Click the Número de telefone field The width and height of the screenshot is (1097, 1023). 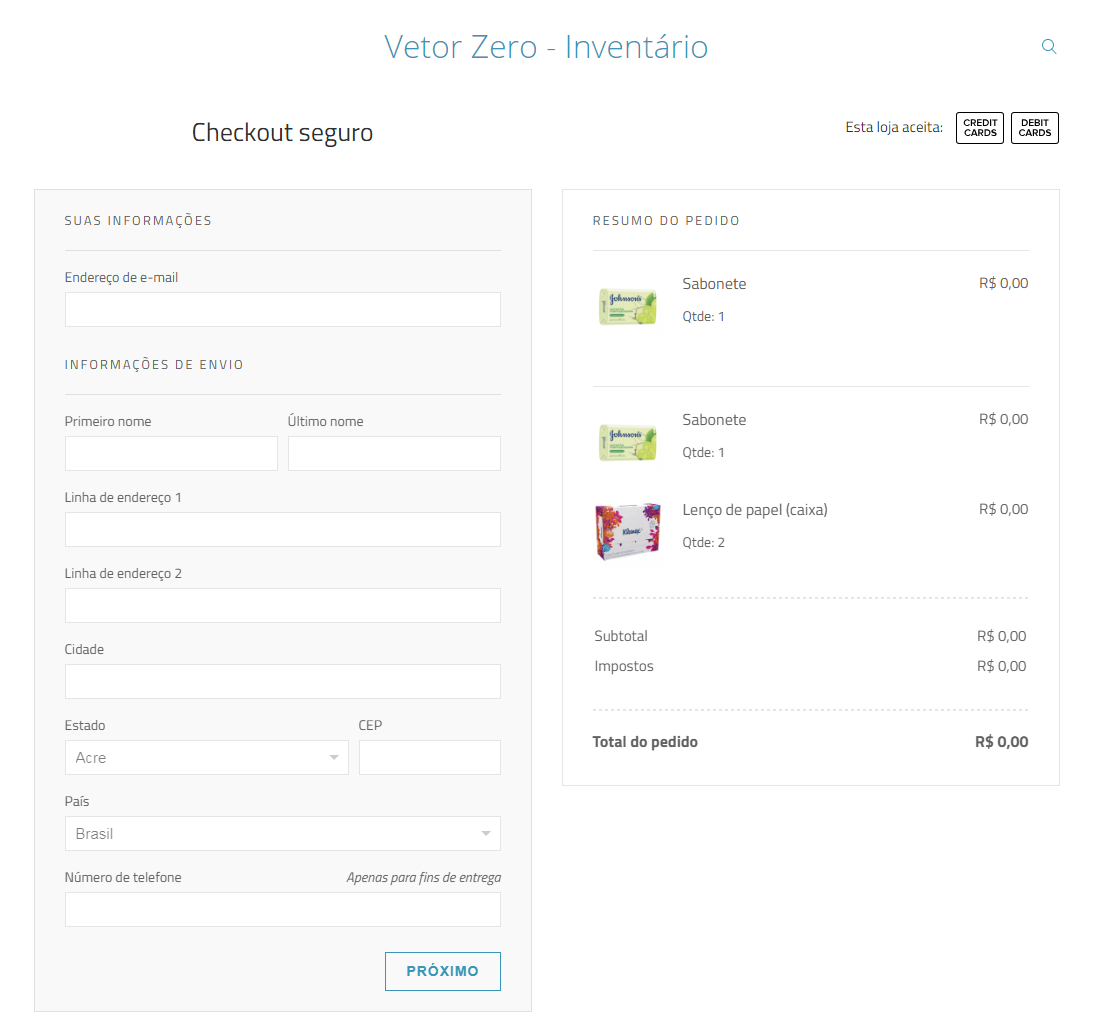pyautogui.click(x=283, y=910)
